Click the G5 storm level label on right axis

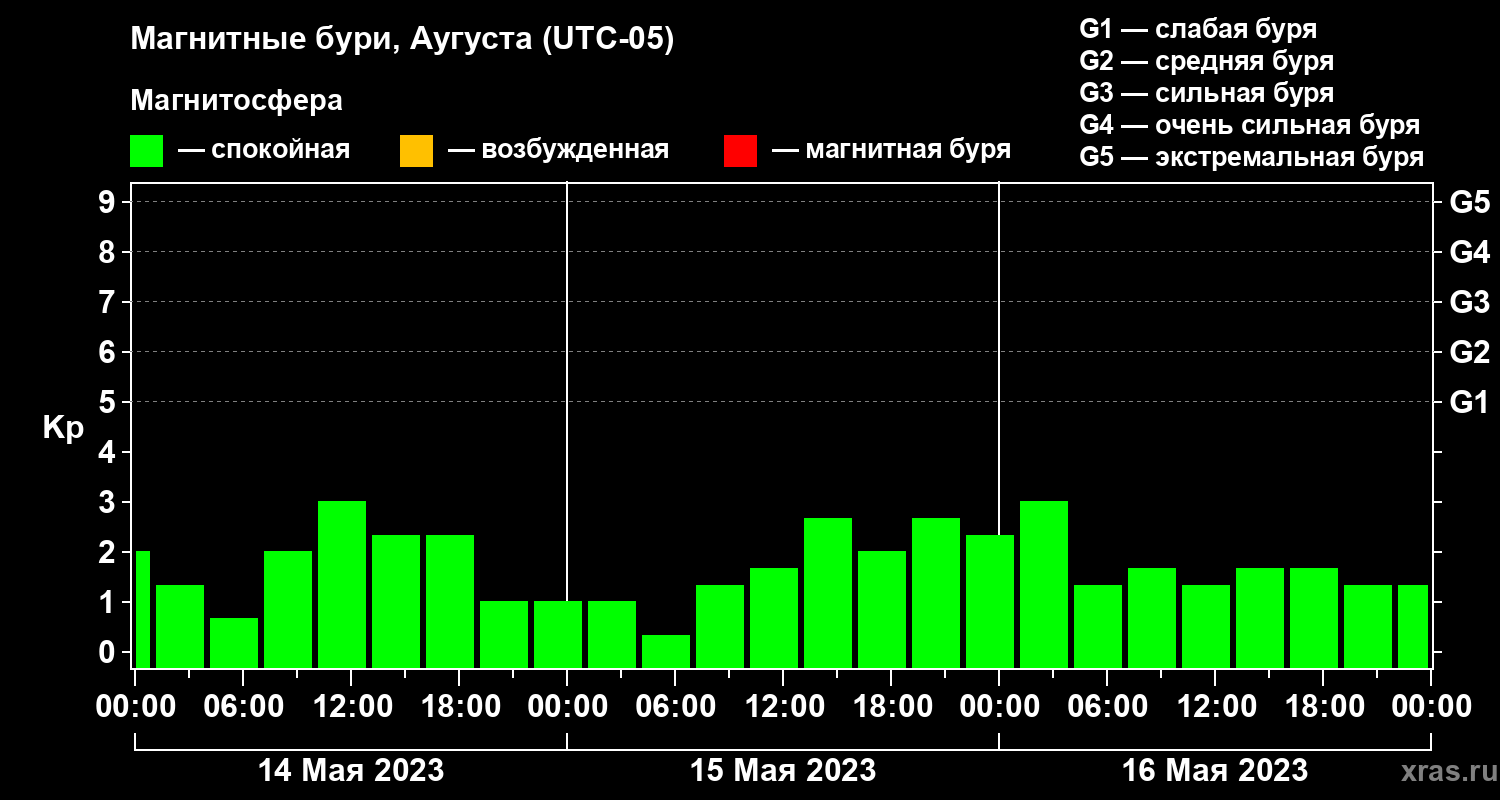(x=1469, y=202)
